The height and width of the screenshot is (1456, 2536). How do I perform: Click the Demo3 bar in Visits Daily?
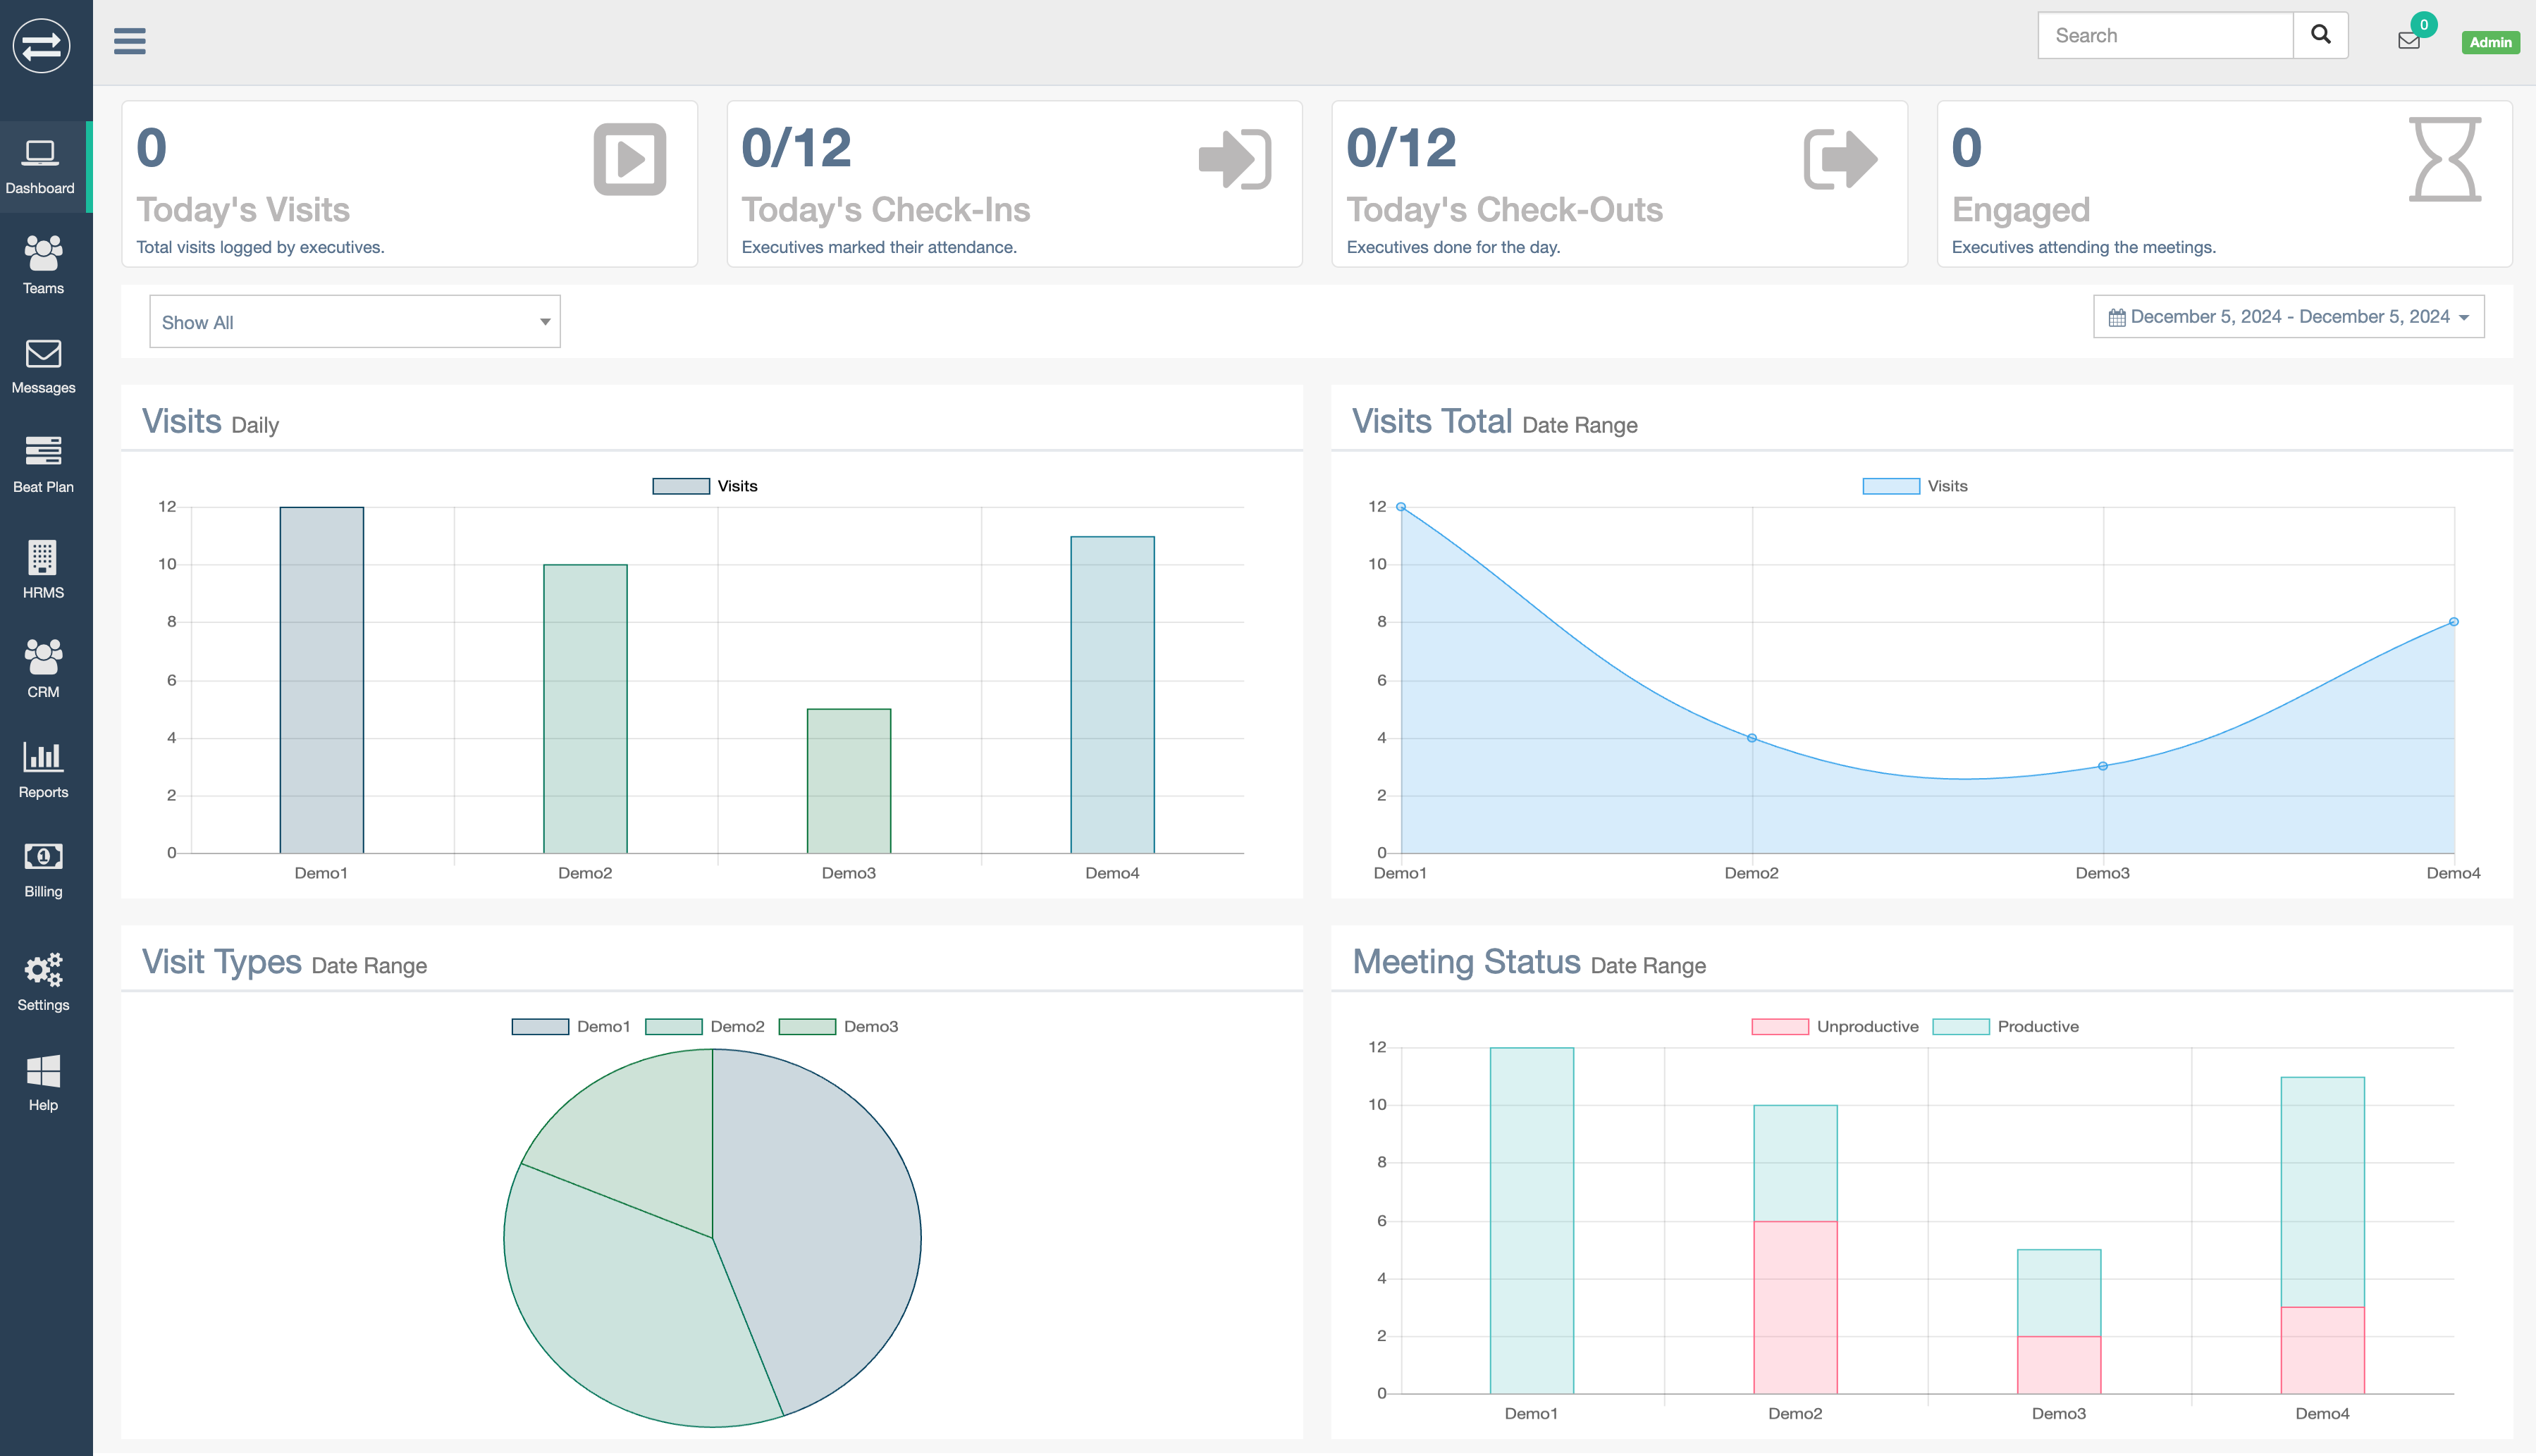tap(849, 781)
